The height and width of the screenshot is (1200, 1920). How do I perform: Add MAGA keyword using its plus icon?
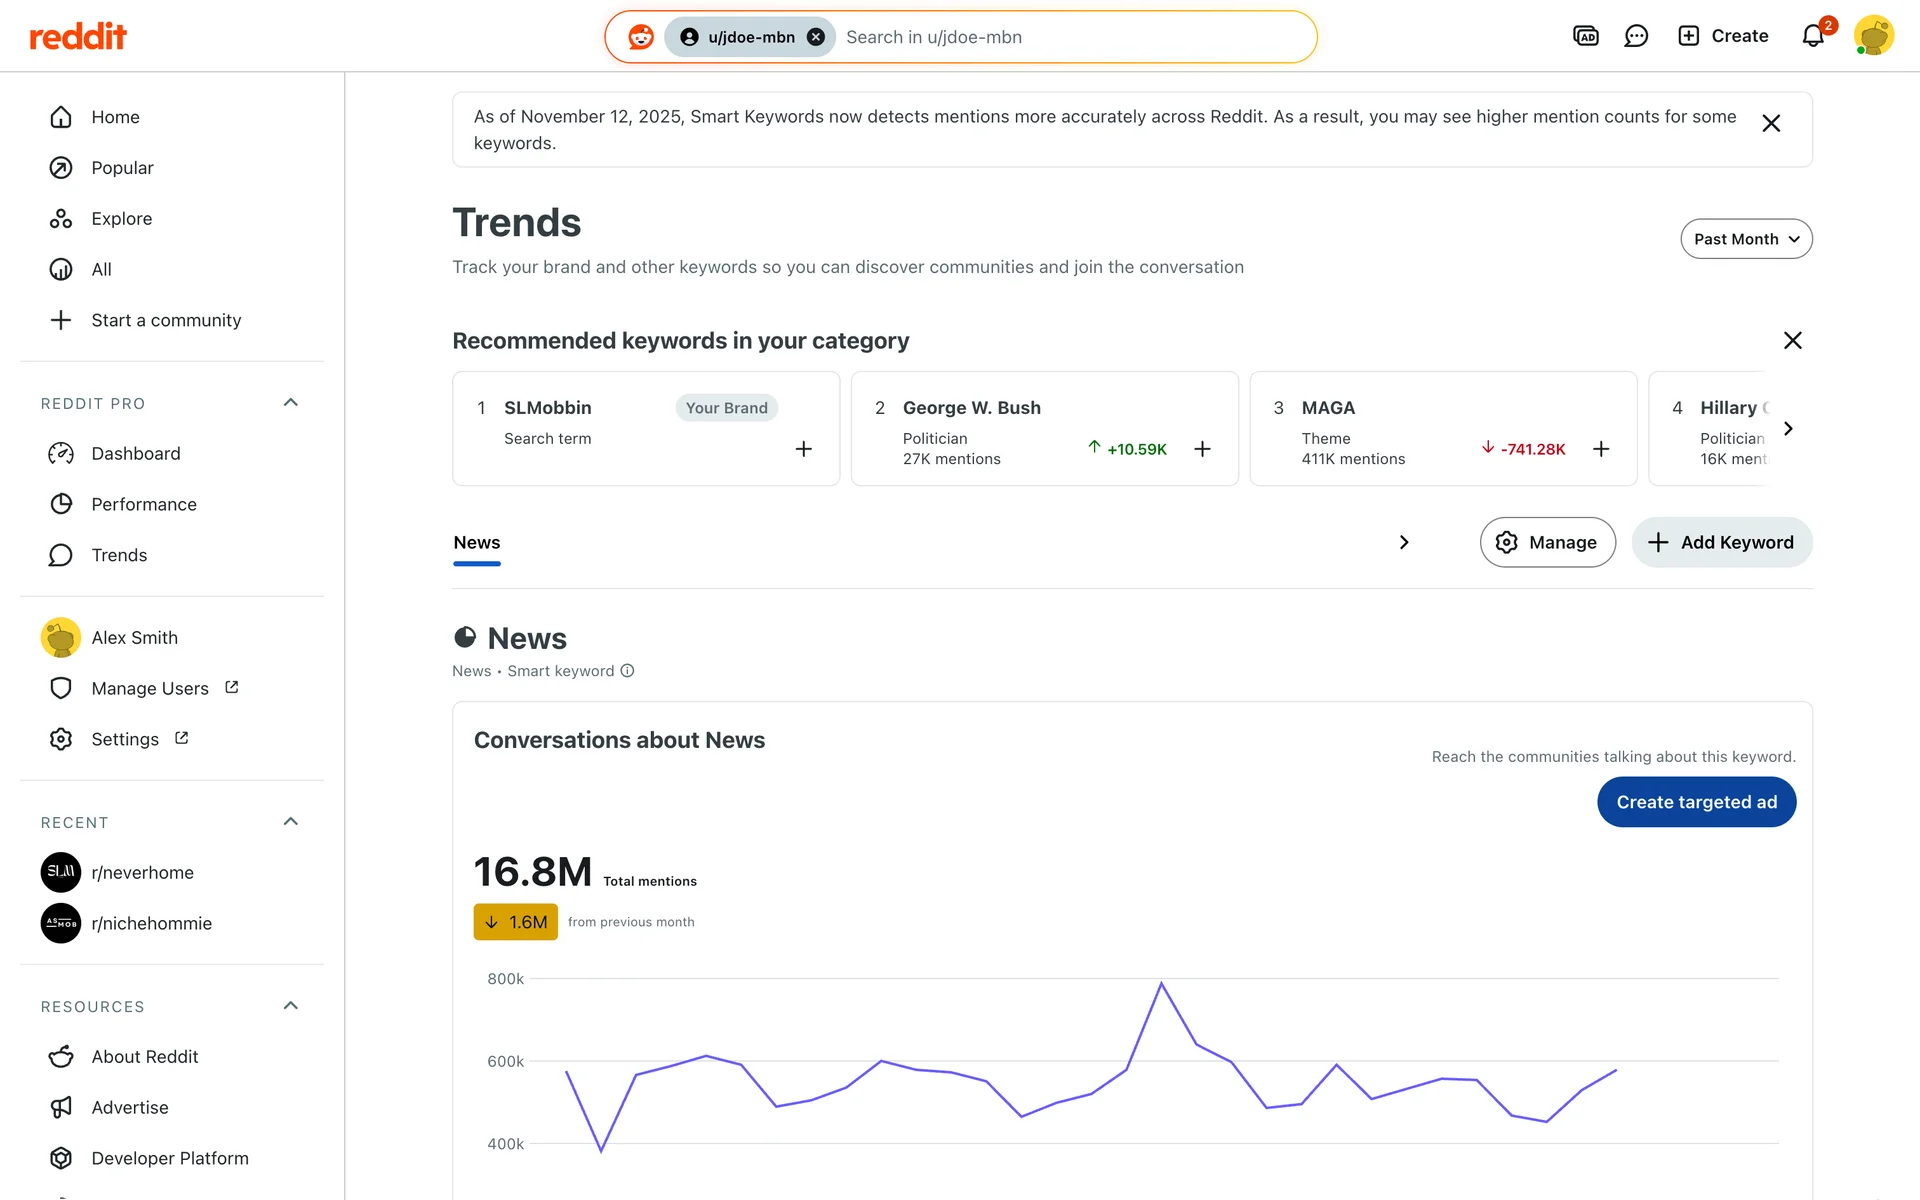click(x=1601, y=449)
